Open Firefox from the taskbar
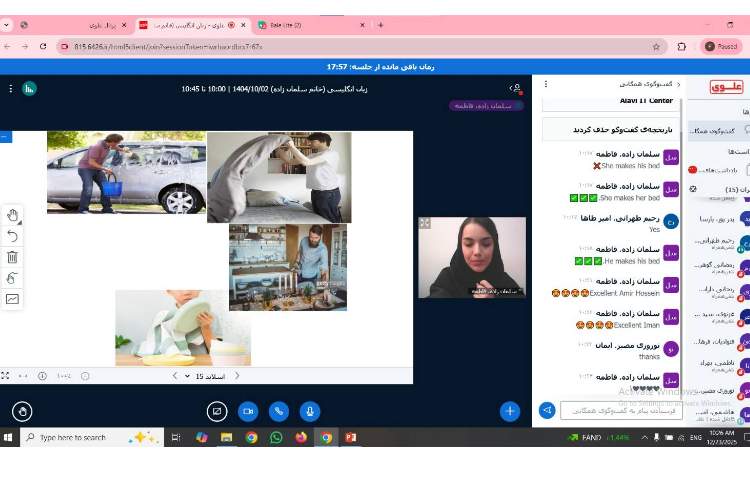Screen dimensions: 750x480 [301, 437]
